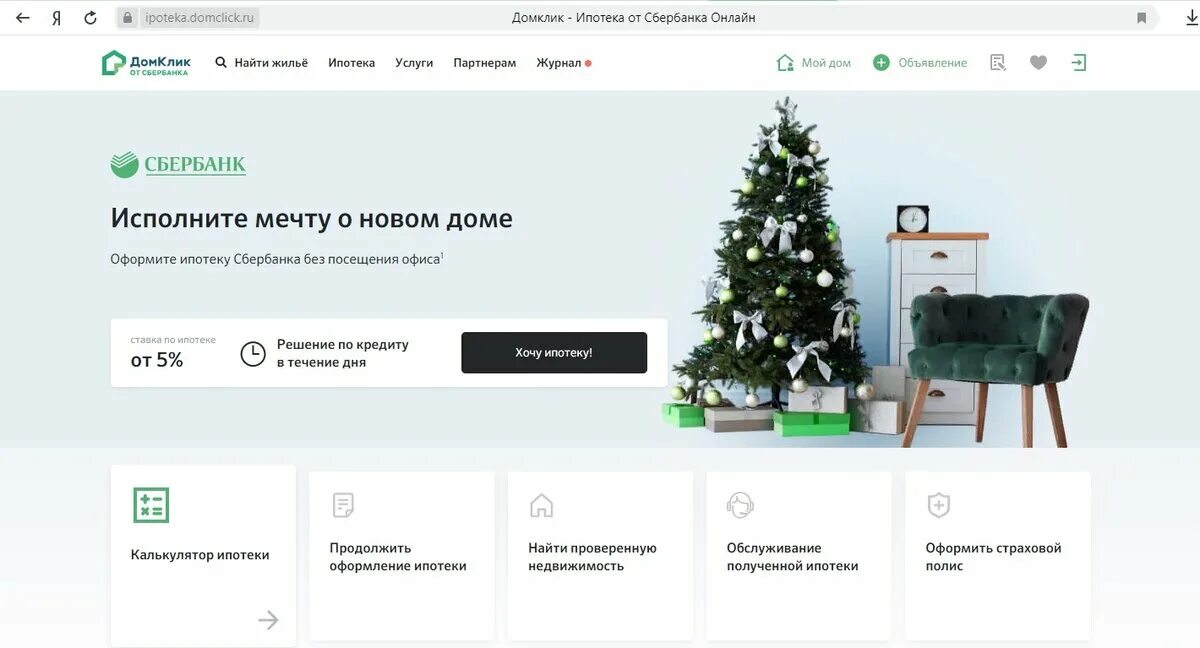
Task: Open 'Оформить страховой полис' card
Action: click(x=998, y=556)
